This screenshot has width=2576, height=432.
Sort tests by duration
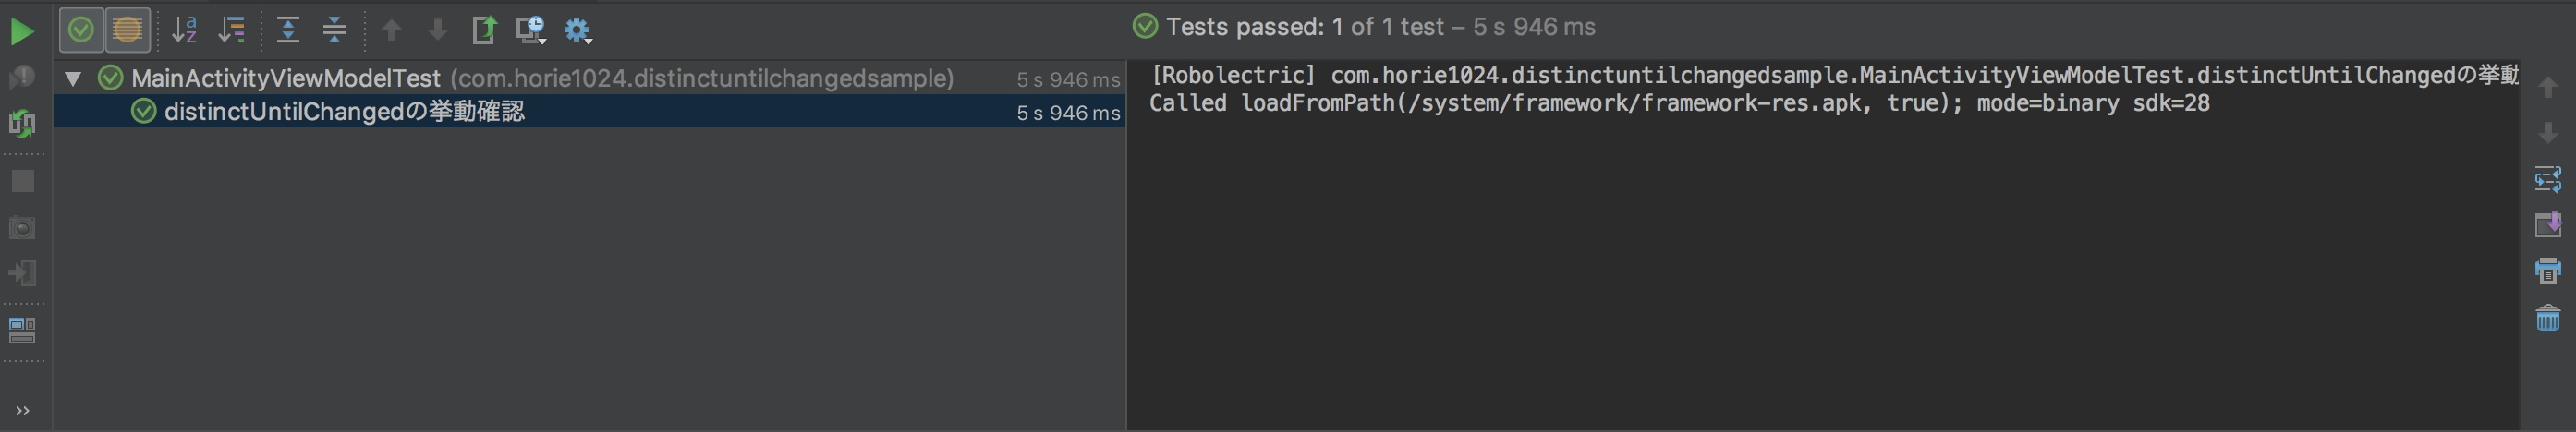[231, 30]
